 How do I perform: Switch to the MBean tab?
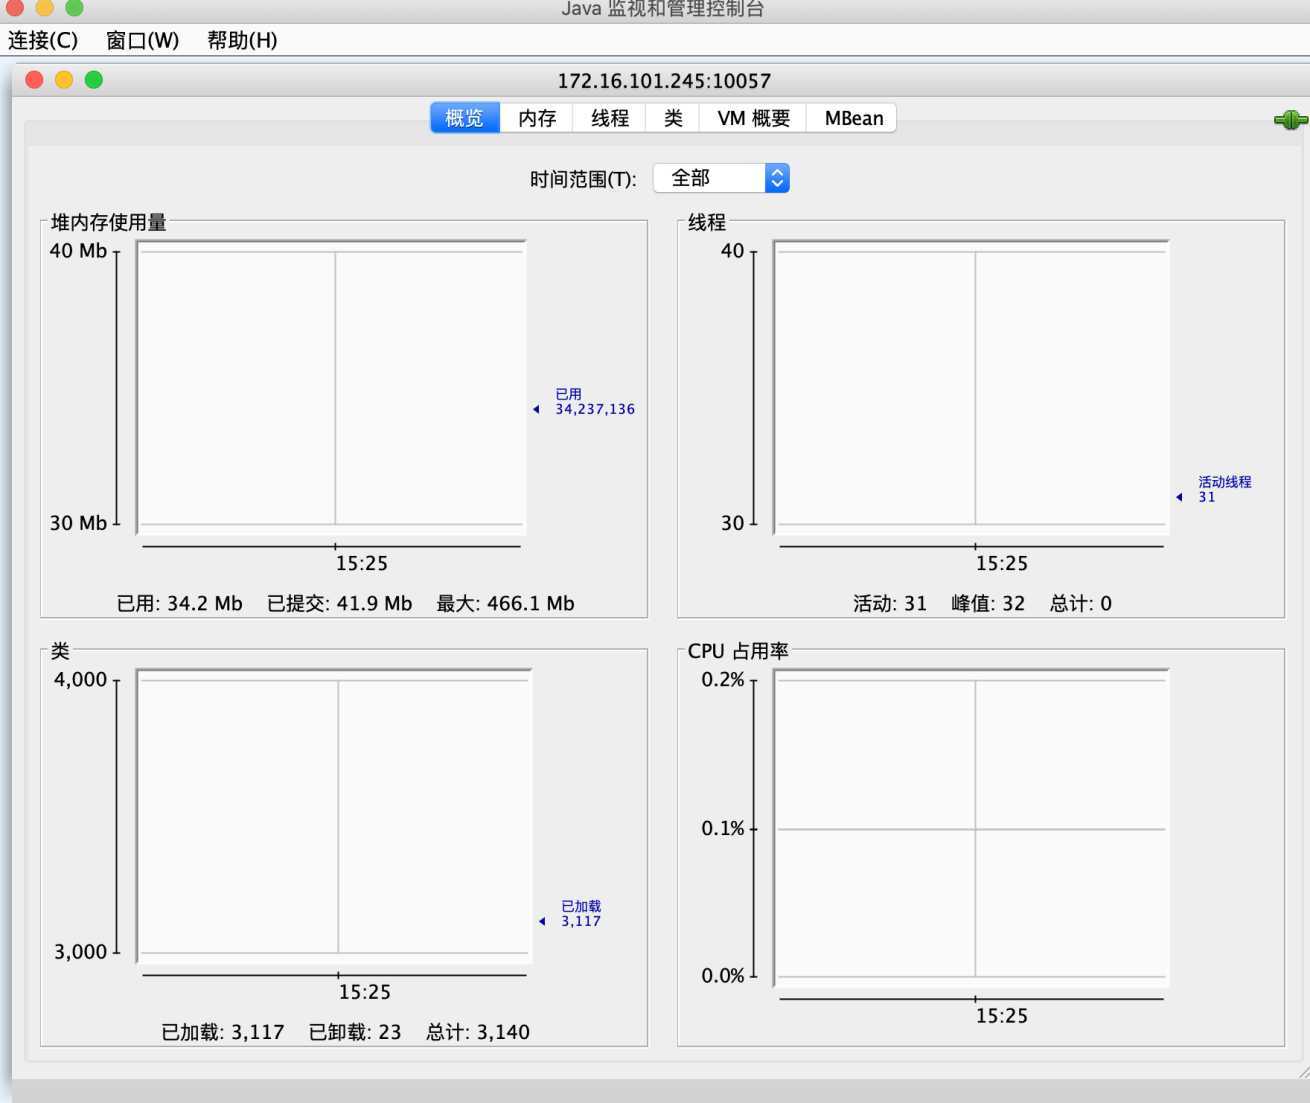point(853,118)
